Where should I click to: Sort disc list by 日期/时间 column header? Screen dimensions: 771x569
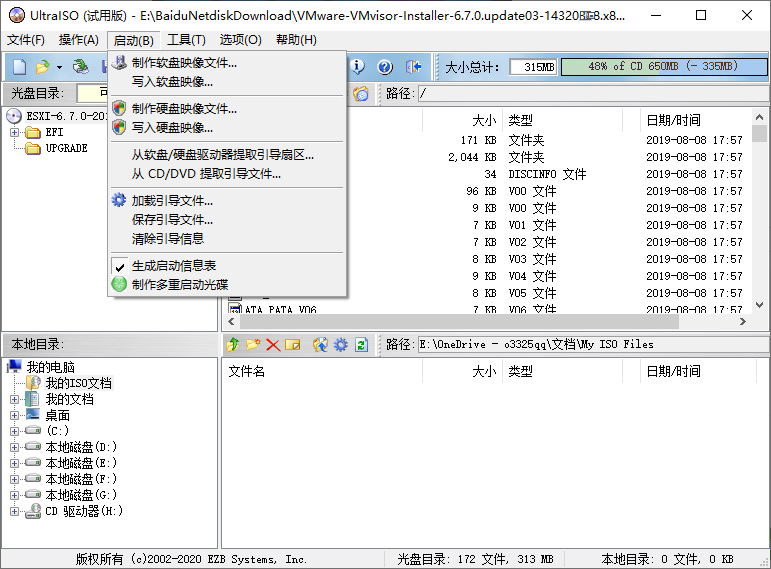[x=697, y=120]
